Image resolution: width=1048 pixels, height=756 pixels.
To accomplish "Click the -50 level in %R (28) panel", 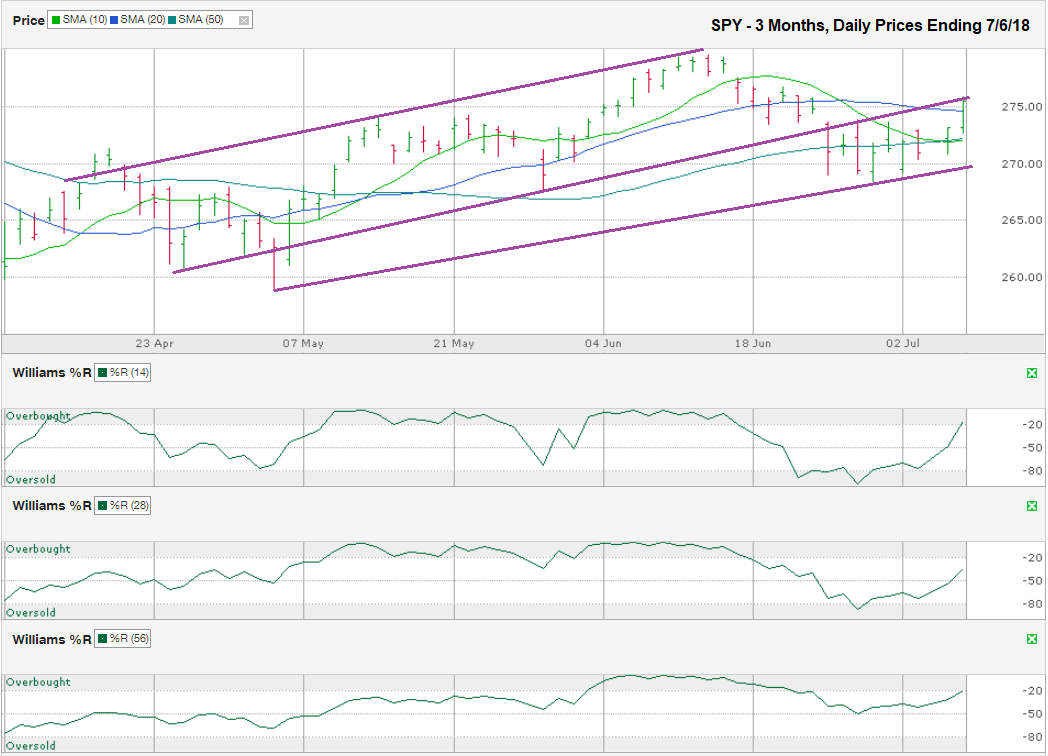I will 1032,581.
